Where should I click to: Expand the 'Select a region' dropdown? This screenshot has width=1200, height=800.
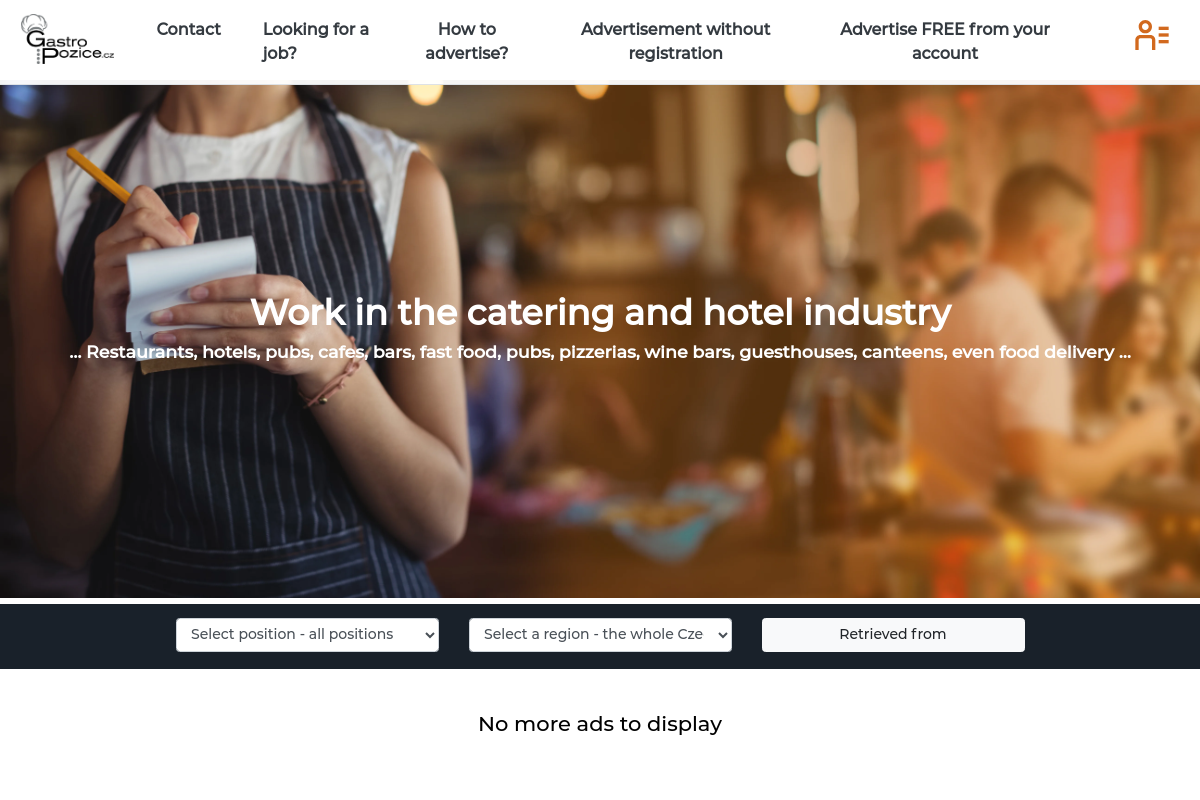(600, 635)
